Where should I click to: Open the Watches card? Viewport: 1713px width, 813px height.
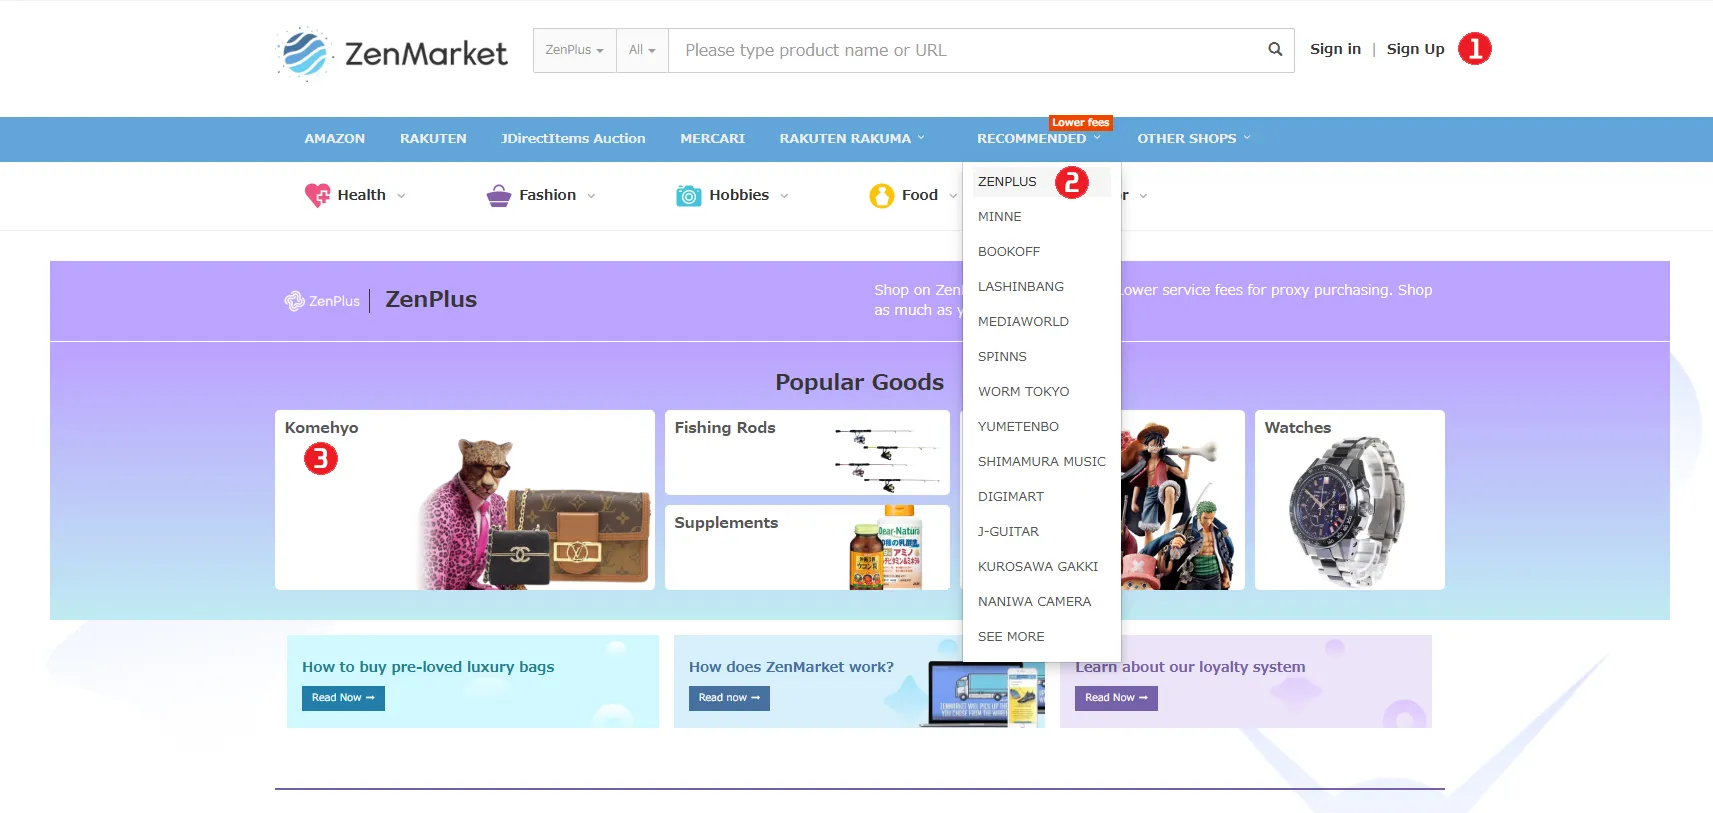point(1350,500)
